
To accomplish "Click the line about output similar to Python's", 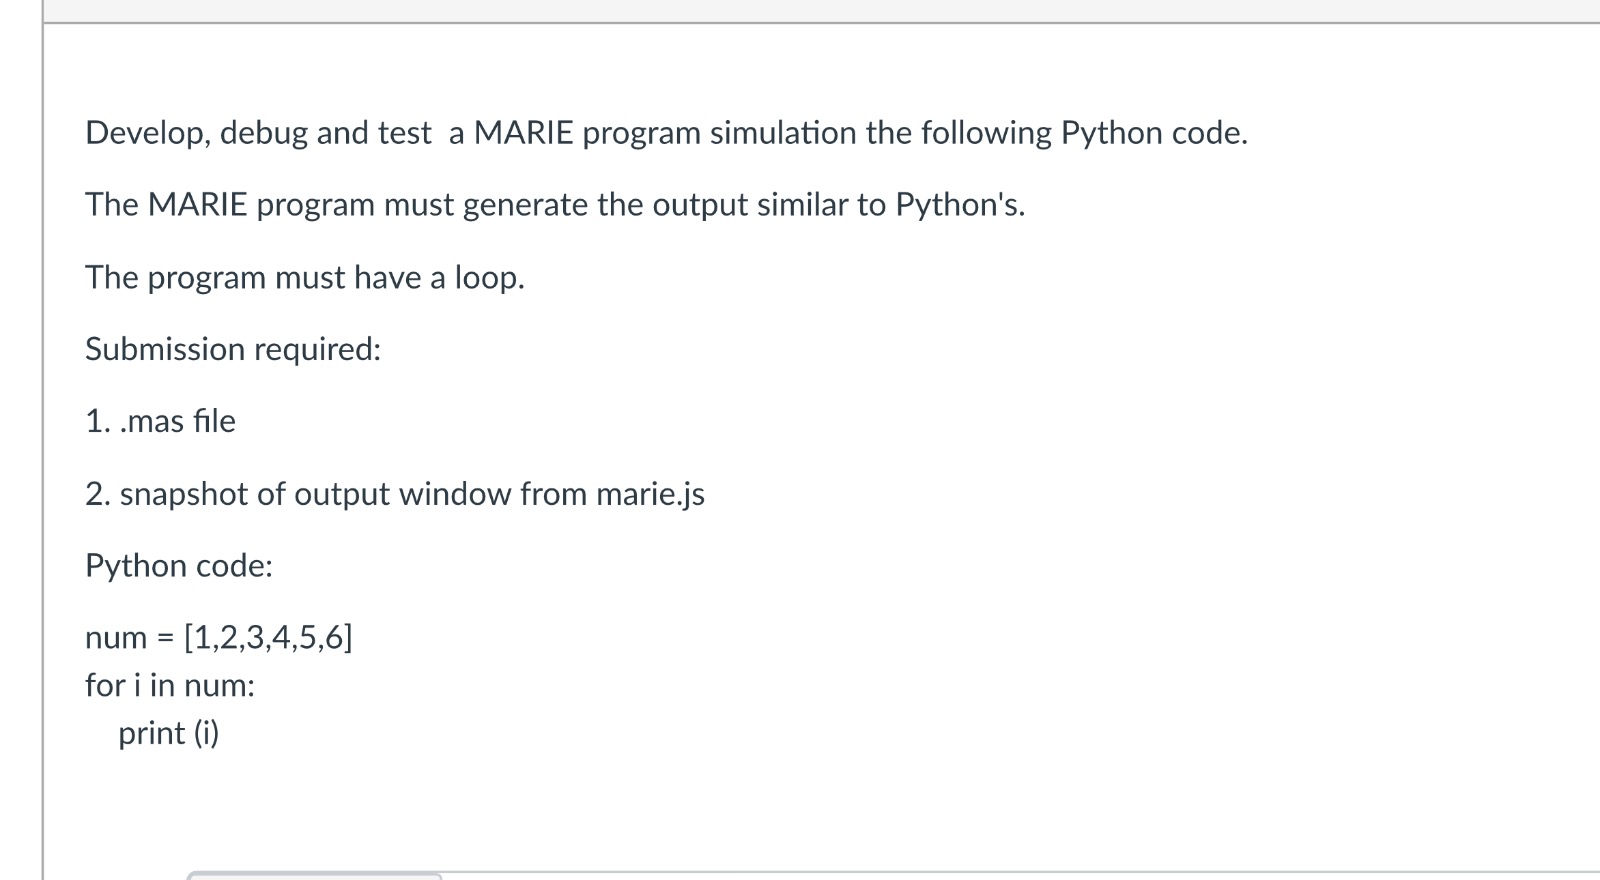I will [x=555, y=205].
